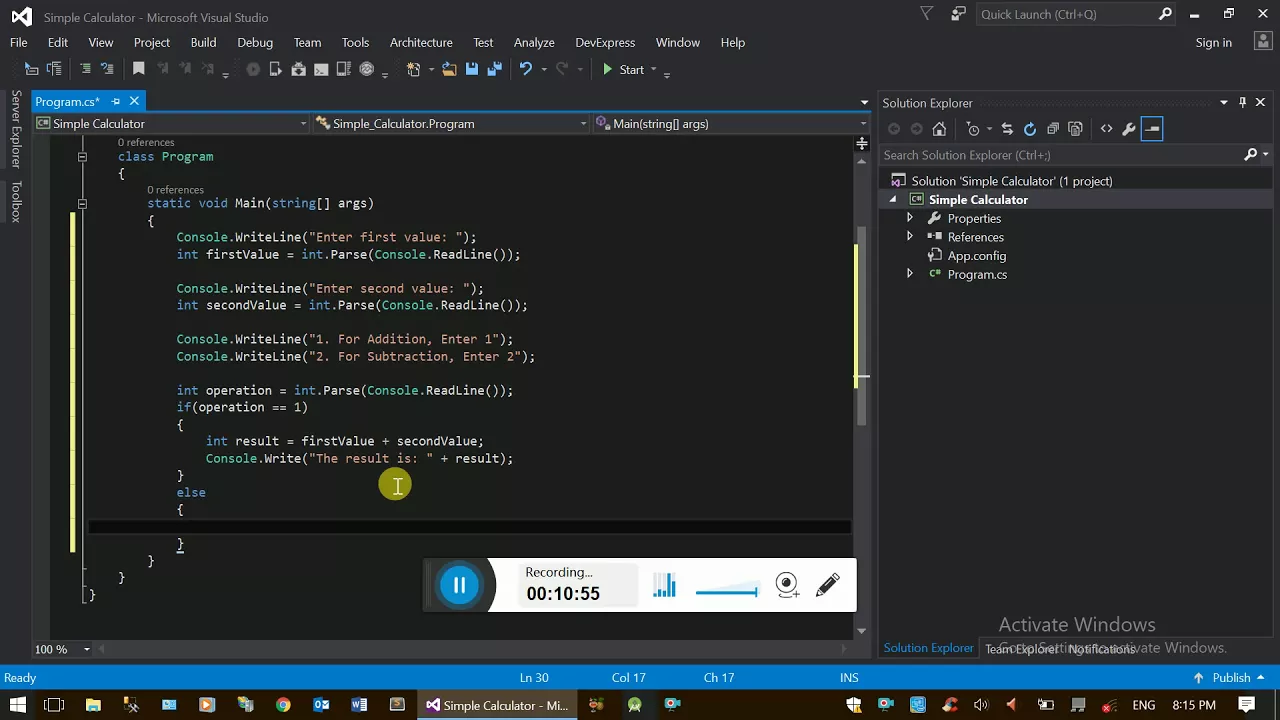Open Google Chrome from the taskbar
The image size is (1280, 720).
point(283,705)
